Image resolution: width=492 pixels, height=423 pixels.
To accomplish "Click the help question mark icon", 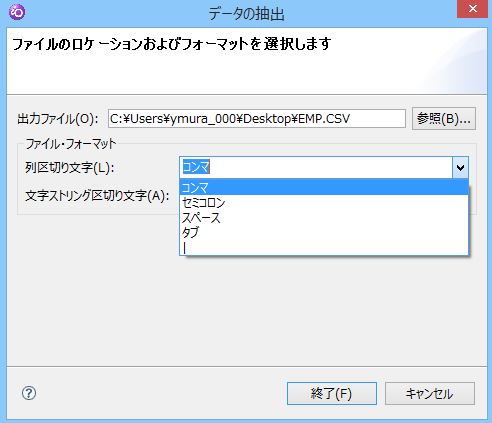I will click(x=29, y=393).
